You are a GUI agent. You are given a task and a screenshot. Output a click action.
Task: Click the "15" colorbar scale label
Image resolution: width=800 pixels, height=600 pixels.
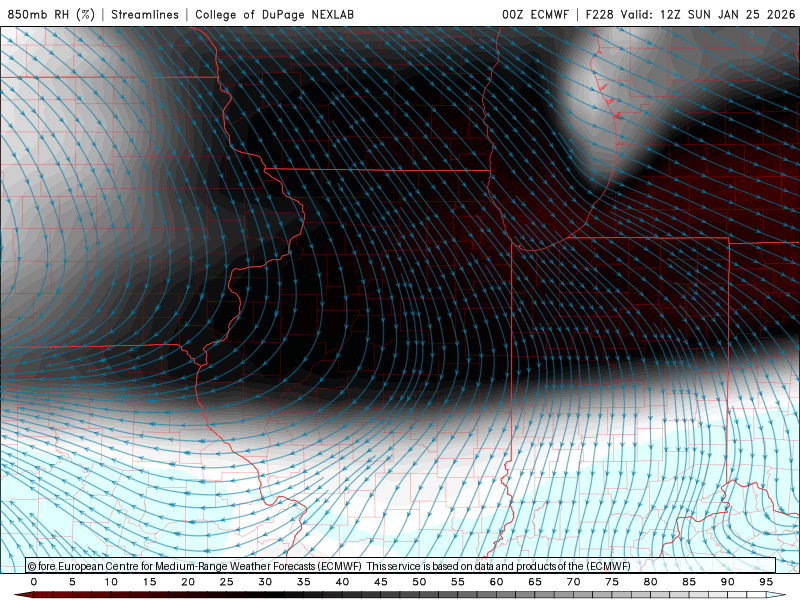(x=149, y=582)
